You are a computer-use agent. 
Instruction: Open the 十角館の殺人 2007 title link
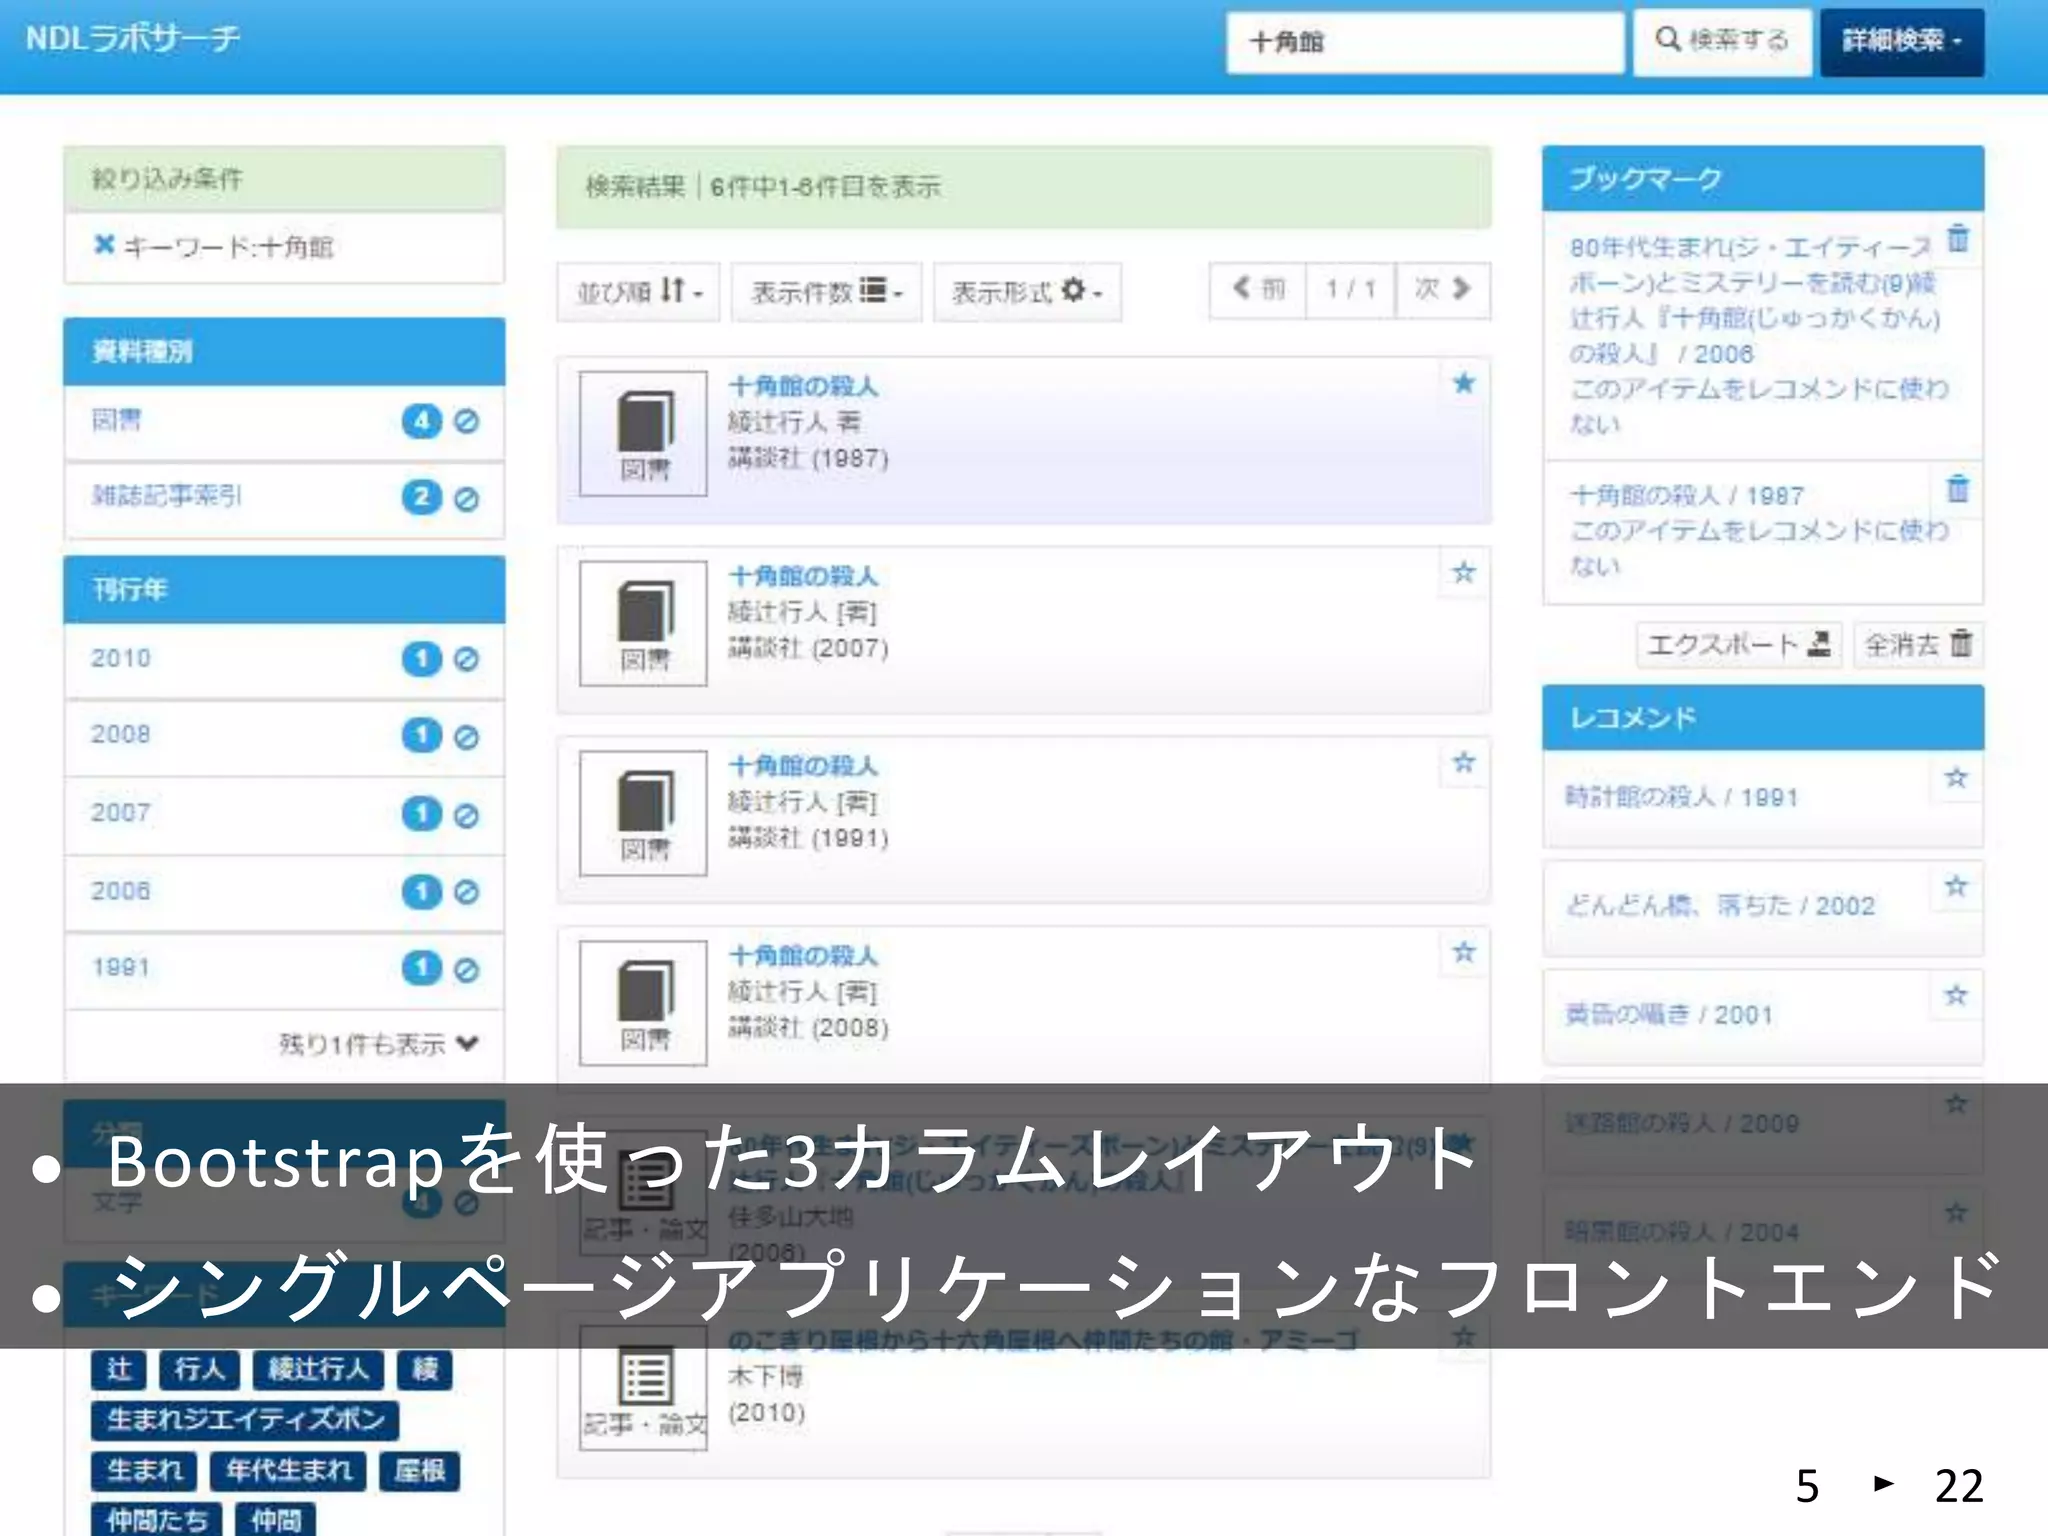coord(803,577)
